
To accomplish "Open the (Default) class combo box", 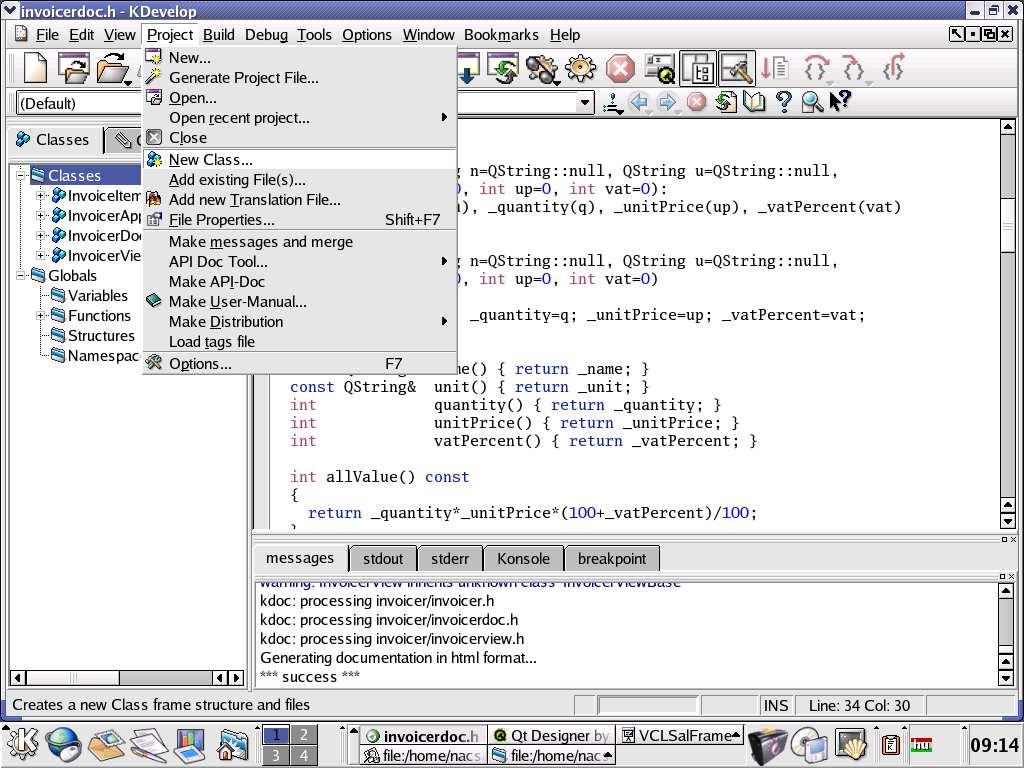I will [78, 103].
